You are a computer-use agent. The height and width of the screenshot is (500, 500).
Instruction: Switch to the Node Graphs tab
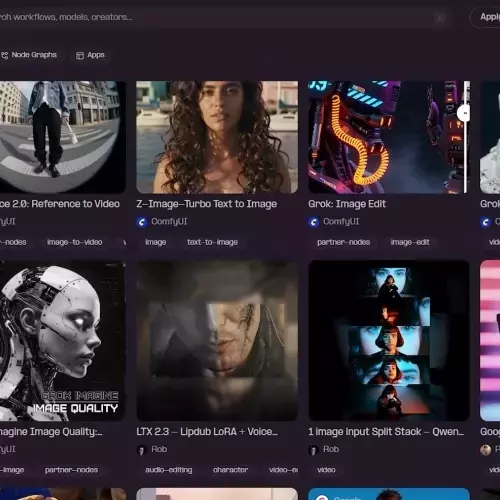29,55
